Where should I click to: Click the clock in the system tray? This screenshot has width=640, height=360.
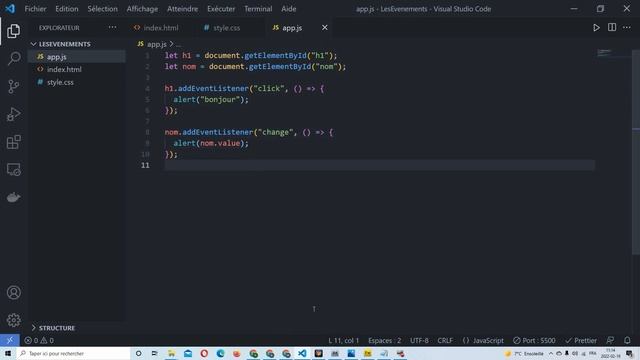point(611,353)
